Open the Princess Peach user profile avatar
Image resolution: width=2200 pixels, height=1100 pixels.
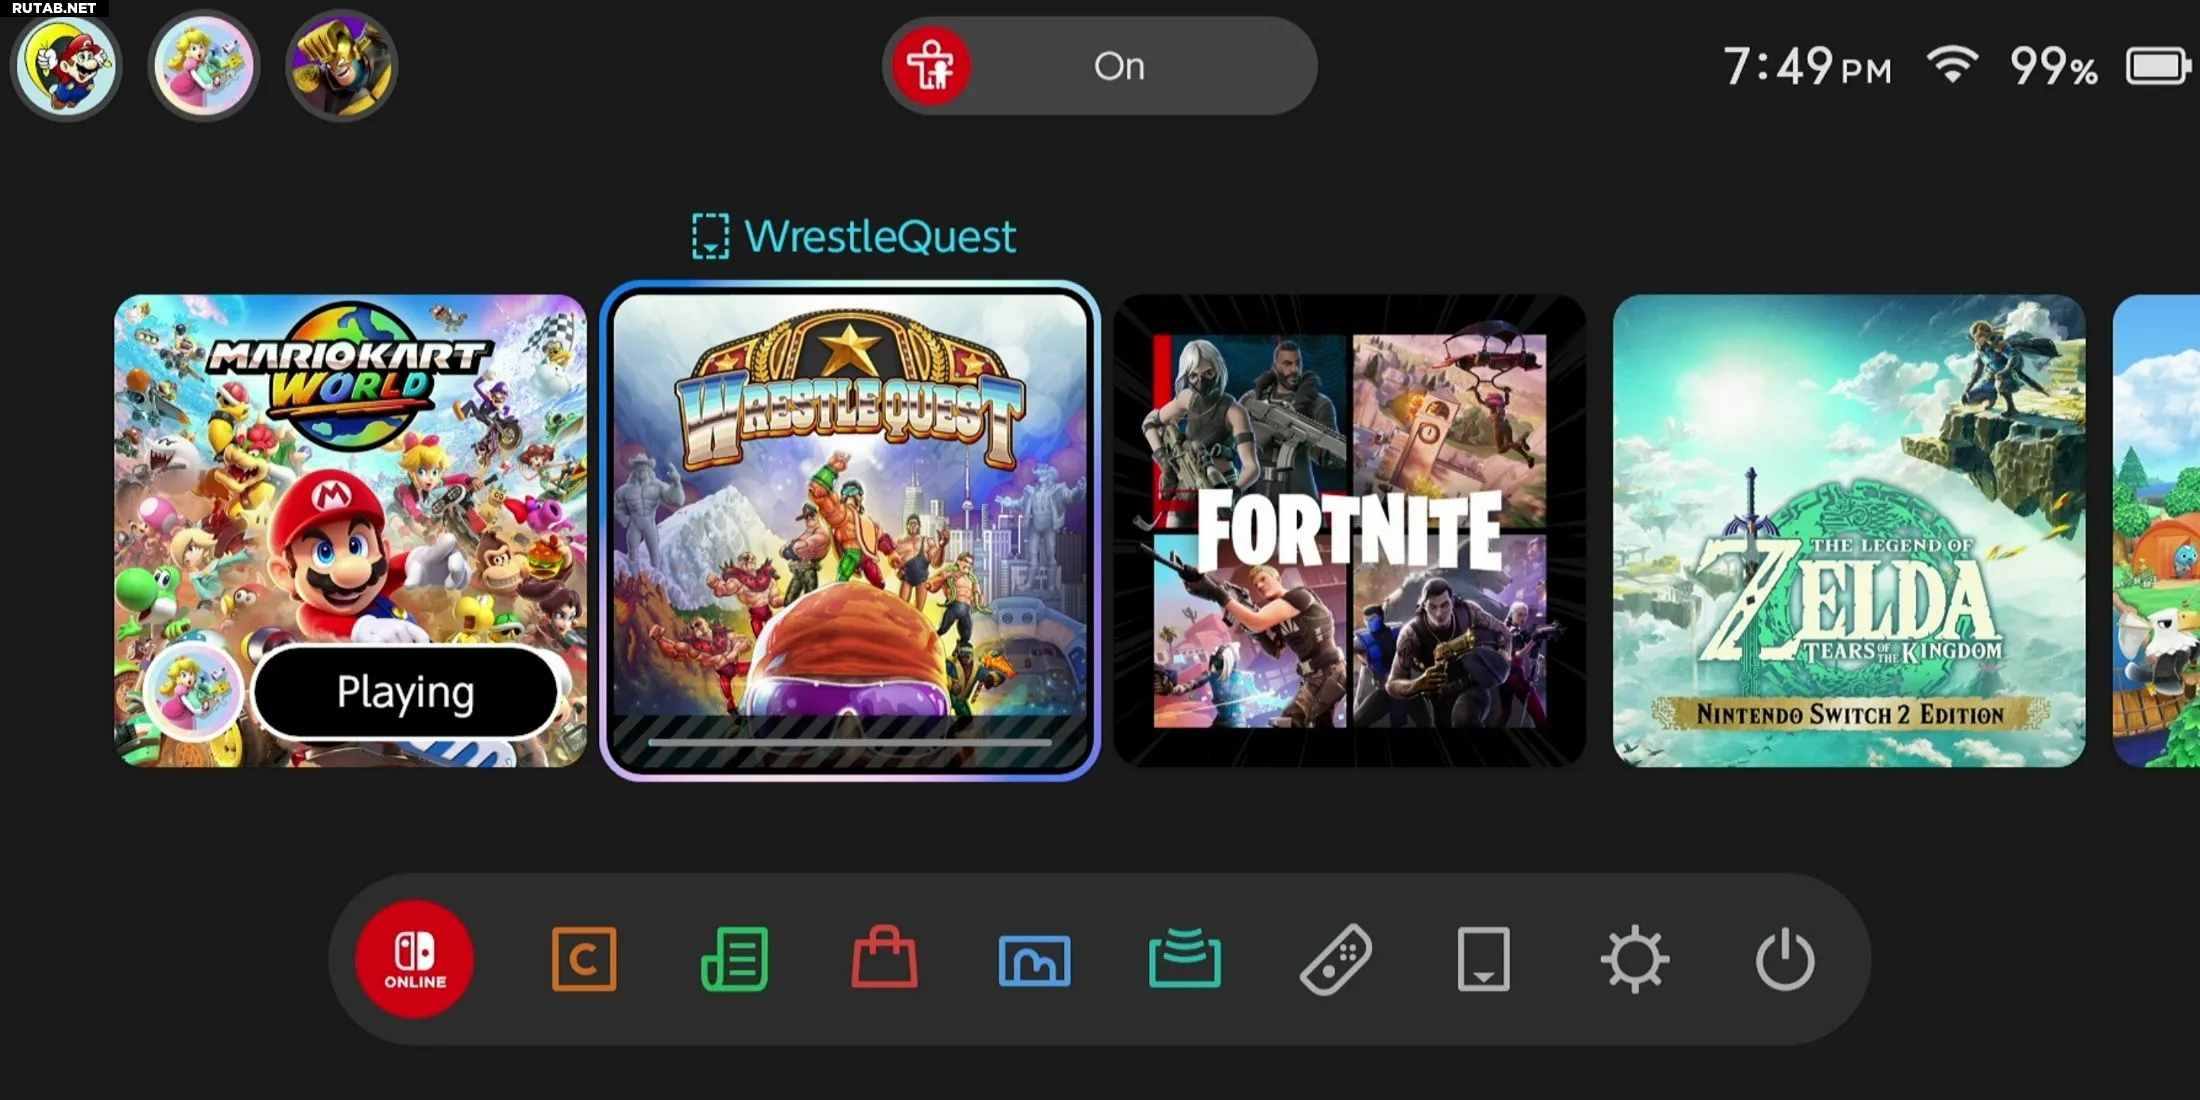coord(204,66)
